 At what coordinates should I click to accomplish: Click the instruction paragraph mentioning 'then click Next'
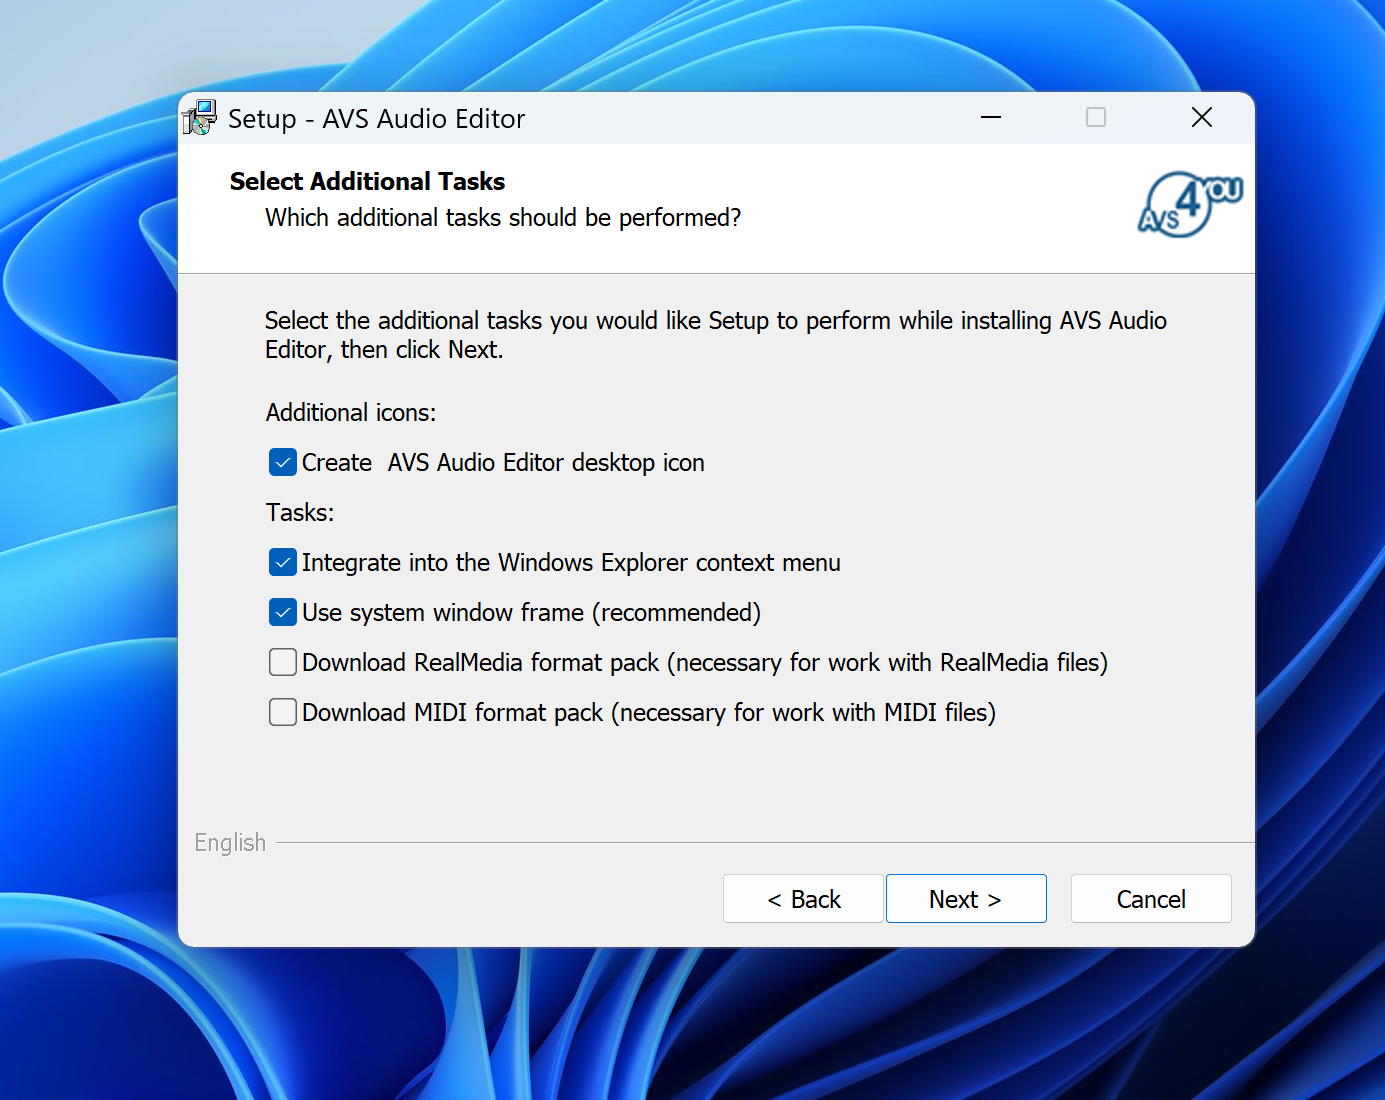pyautogui.click(x=715, y=335)
